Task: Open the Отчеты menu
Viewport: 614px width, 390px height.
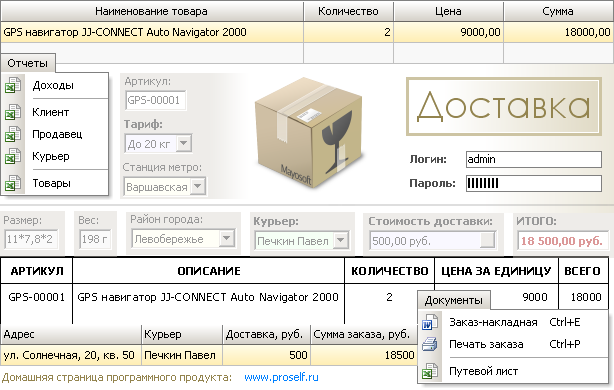Action: [x=28, y=63]
